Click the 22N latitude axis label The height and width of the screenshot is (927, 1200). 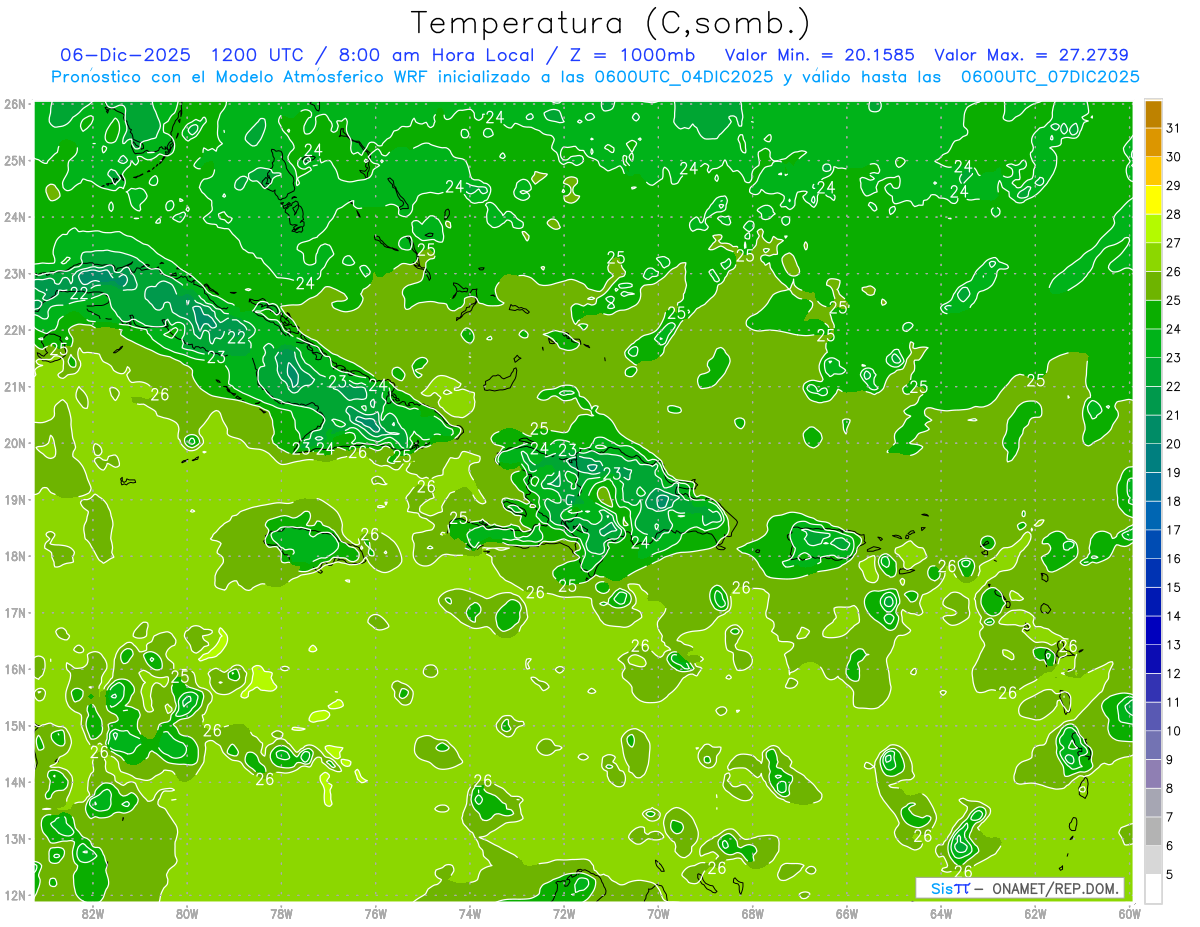14,330
